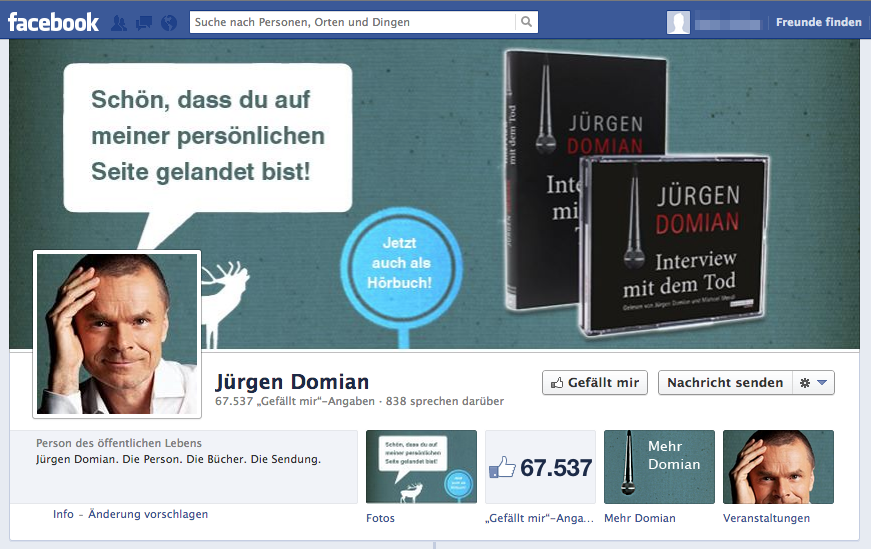Click the user avatar in top bar

click(678, 23)
